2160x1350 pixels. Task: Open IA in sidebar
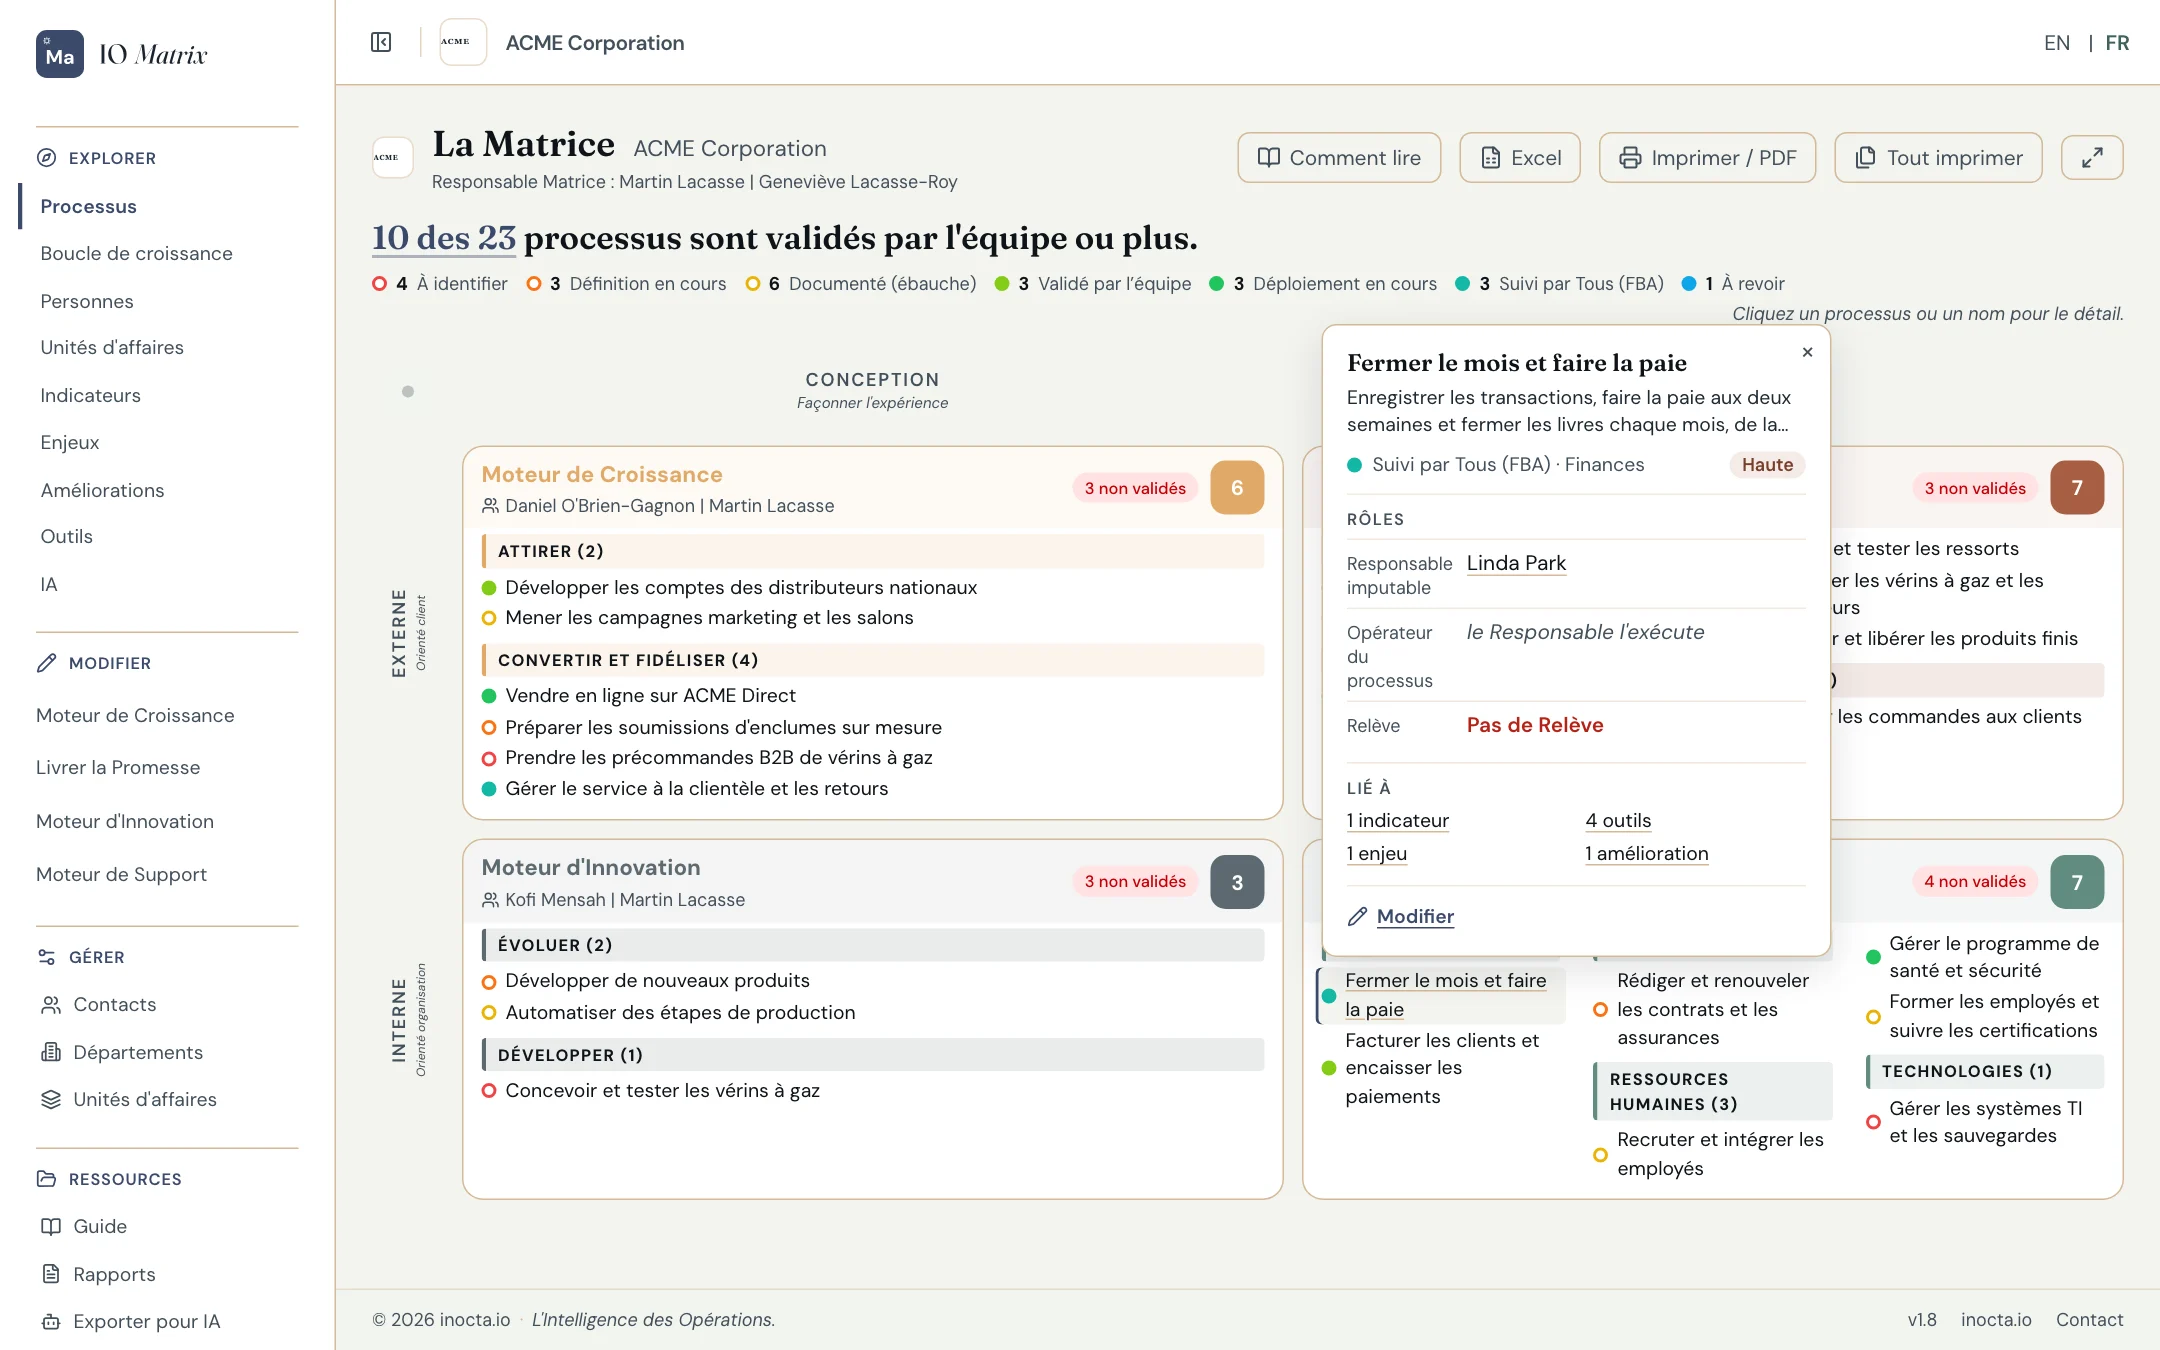tap(48, 584)
